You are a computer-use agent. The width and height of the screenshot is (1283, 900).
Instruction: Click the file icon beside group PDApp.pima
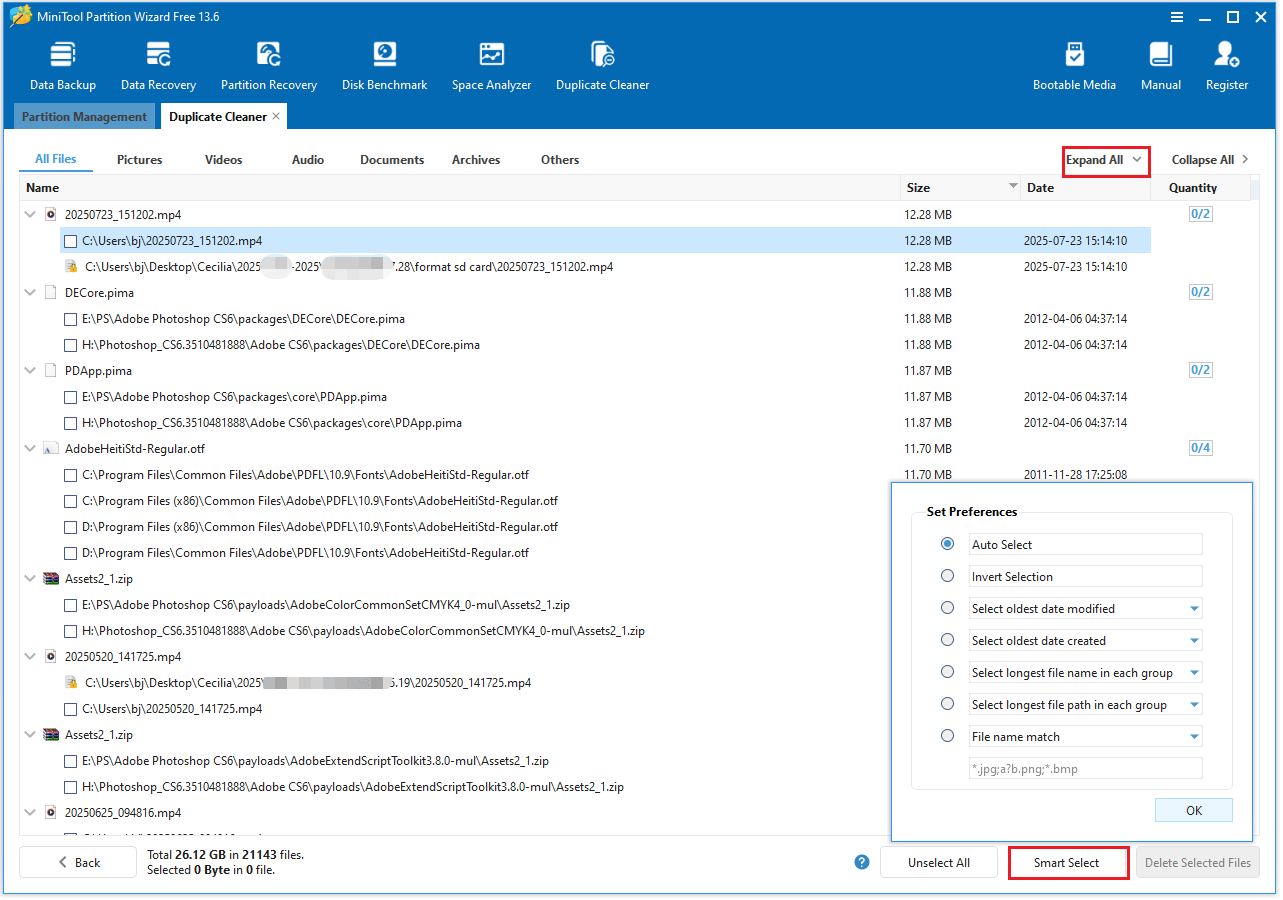tap(51, 371)
